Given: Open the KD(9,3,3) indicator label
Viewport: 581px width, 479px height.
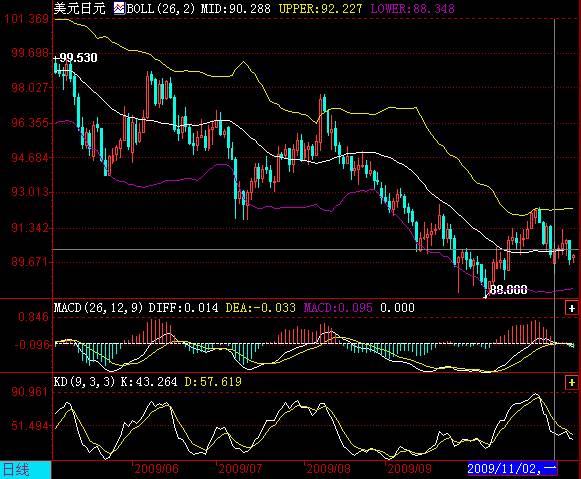Looking at the screenshot, I should click(x=85, y=381).
